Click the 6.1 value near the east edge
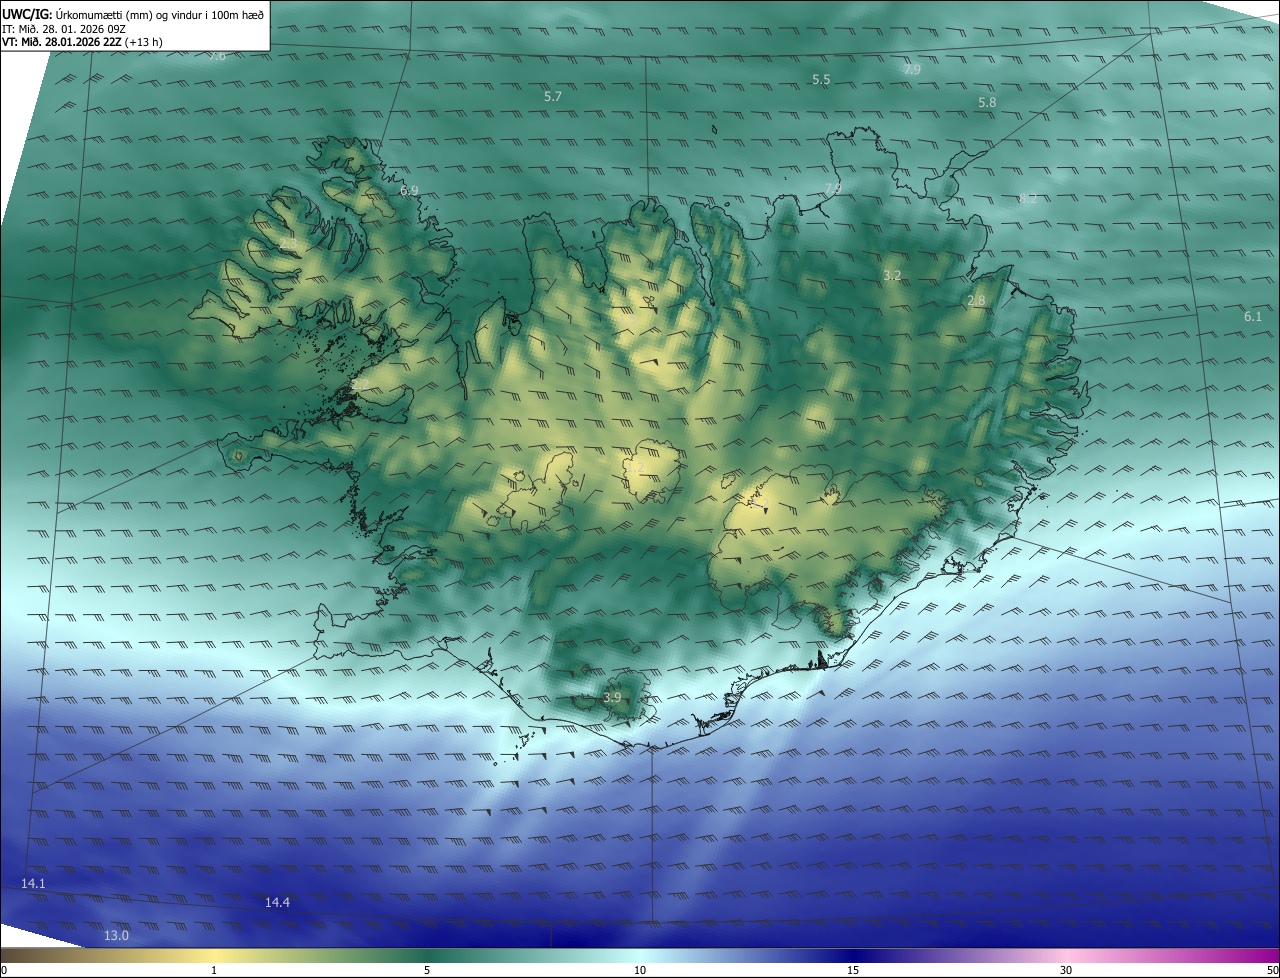1280x978 pixels. click(1253, 317)
